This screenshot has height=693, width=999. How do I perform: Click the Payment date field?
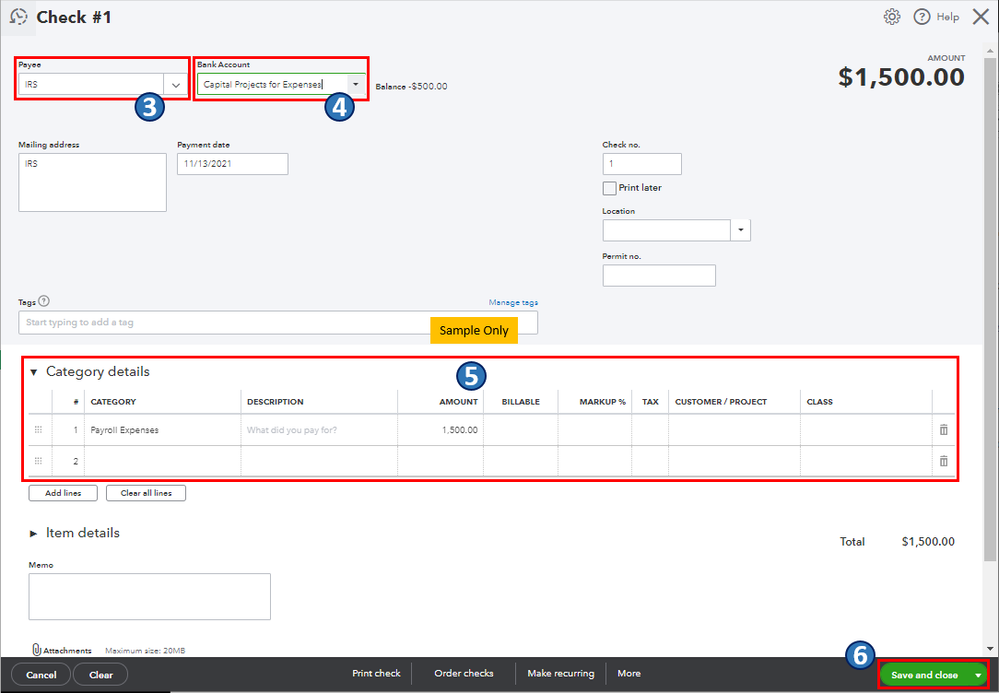pyautogui.click(x=233, y=164)
